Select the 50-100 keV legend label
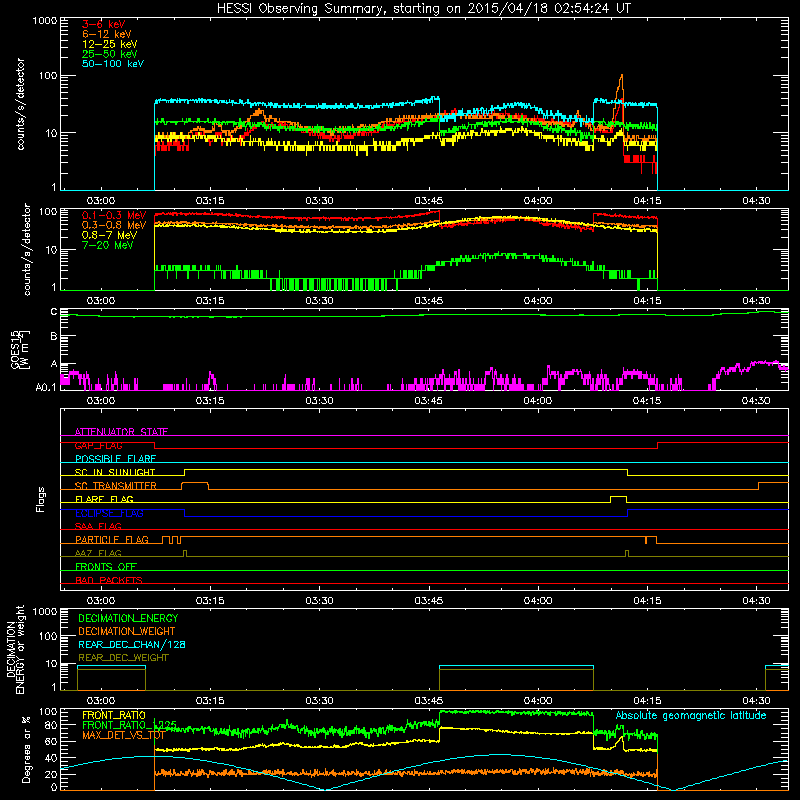The height and width of the screenshot is (800, 800). point(113,64)
